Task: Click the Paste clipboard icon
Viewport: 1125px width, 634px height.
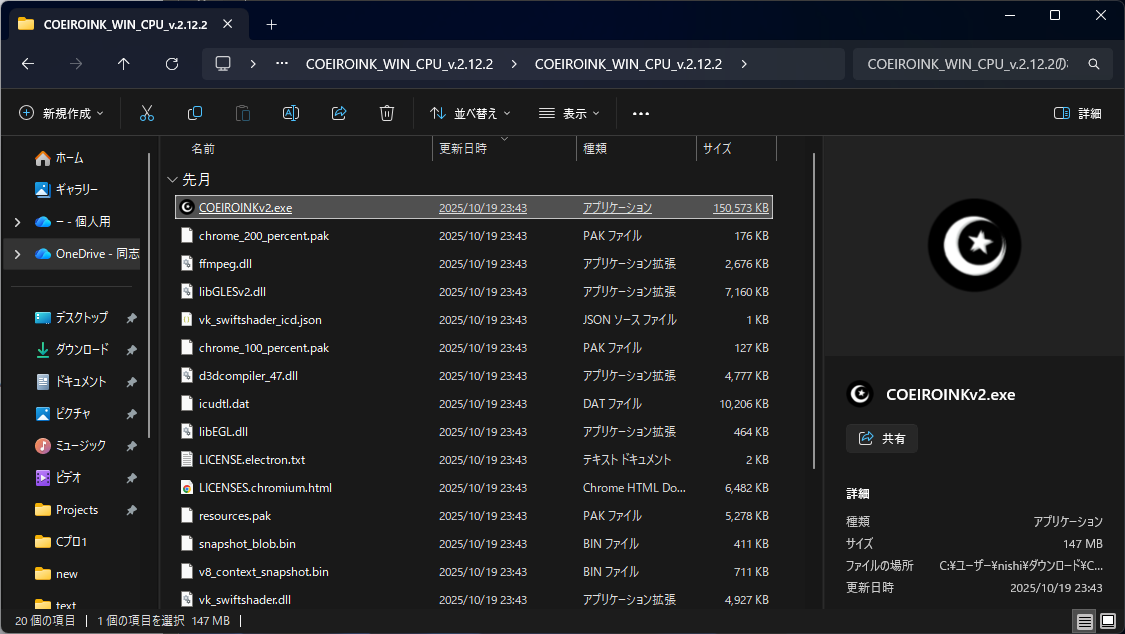Action: tap(243, 113)
